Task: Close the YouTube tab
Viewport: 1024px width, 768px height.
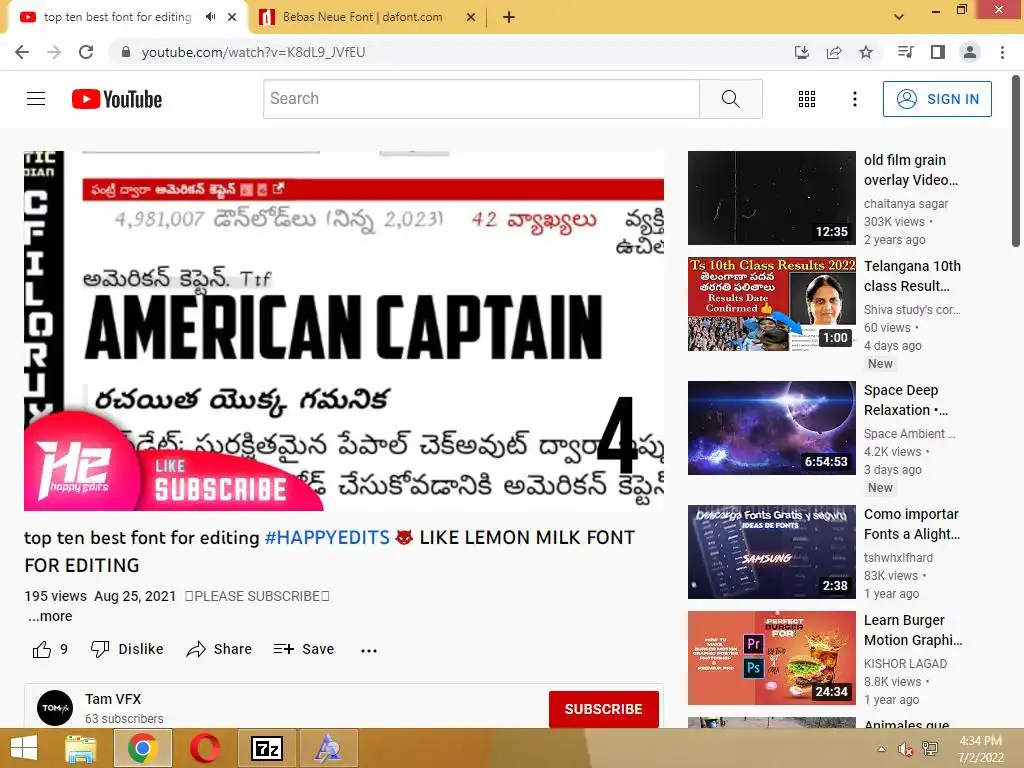Action: click(232, 18)
